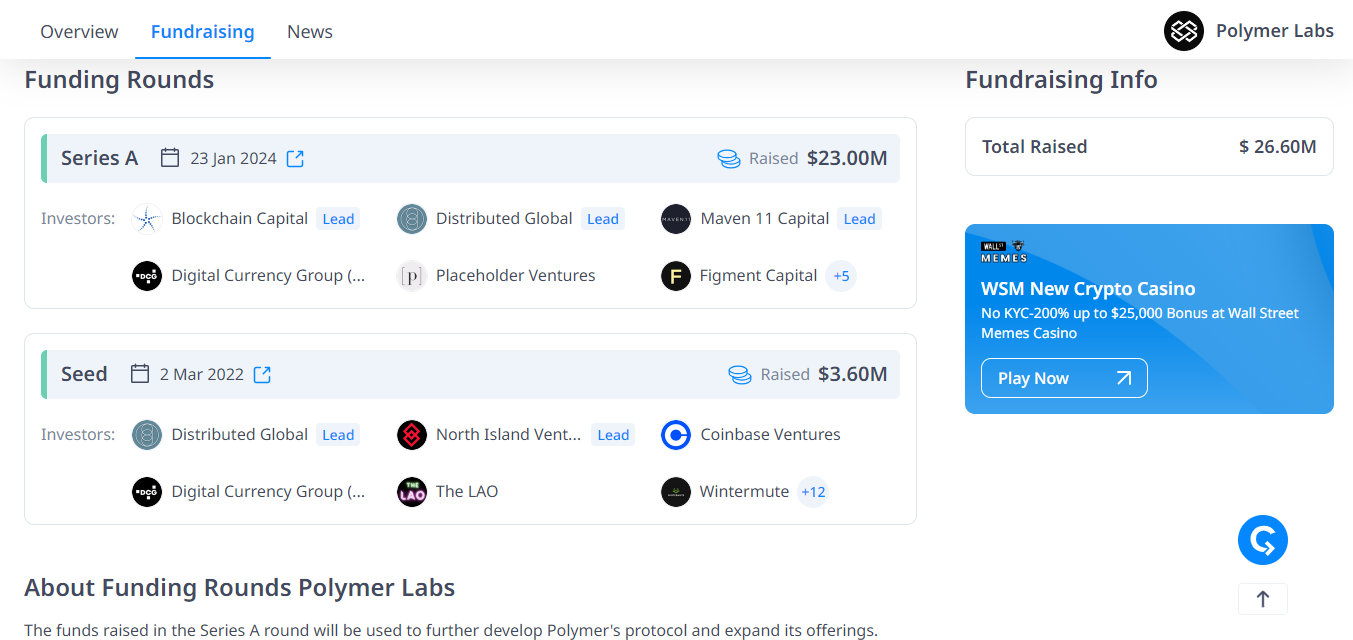The image size is (1353, 640).
Task: Open The LAO investor link
Action: (x=467, y=491)
